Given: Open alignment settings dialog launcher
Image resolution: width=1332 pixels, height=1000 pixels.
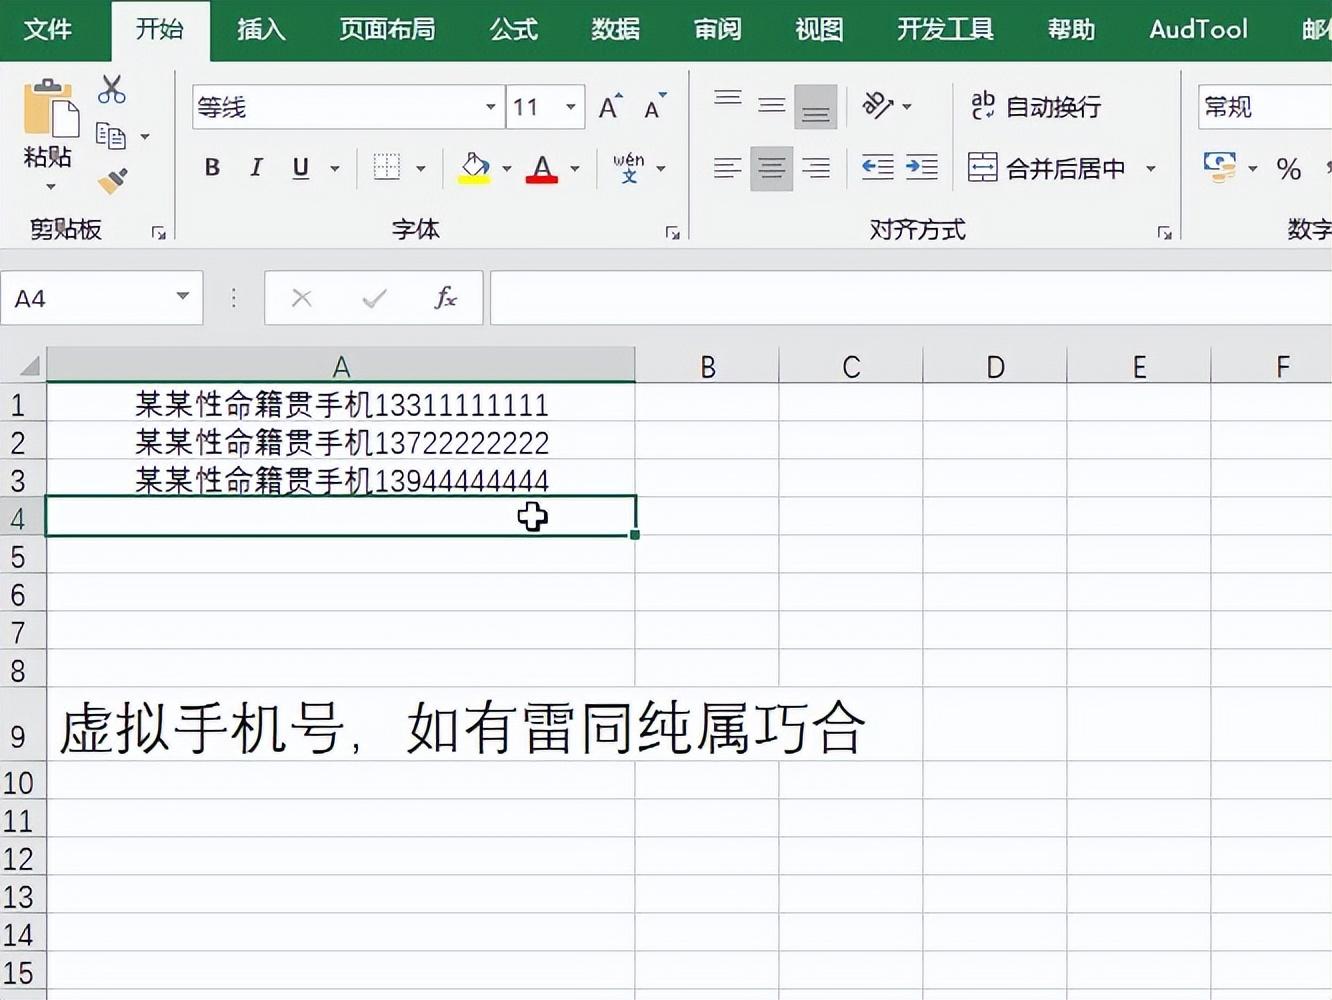Looking at the screenshot, I should click(x=1164, y=232).
